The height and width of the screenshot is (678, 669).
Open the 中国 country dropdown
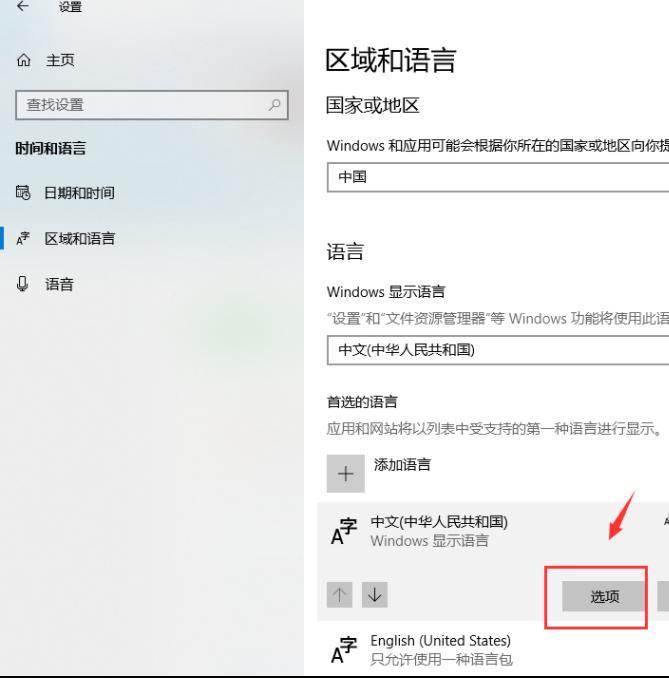click(x=498, y=177)
